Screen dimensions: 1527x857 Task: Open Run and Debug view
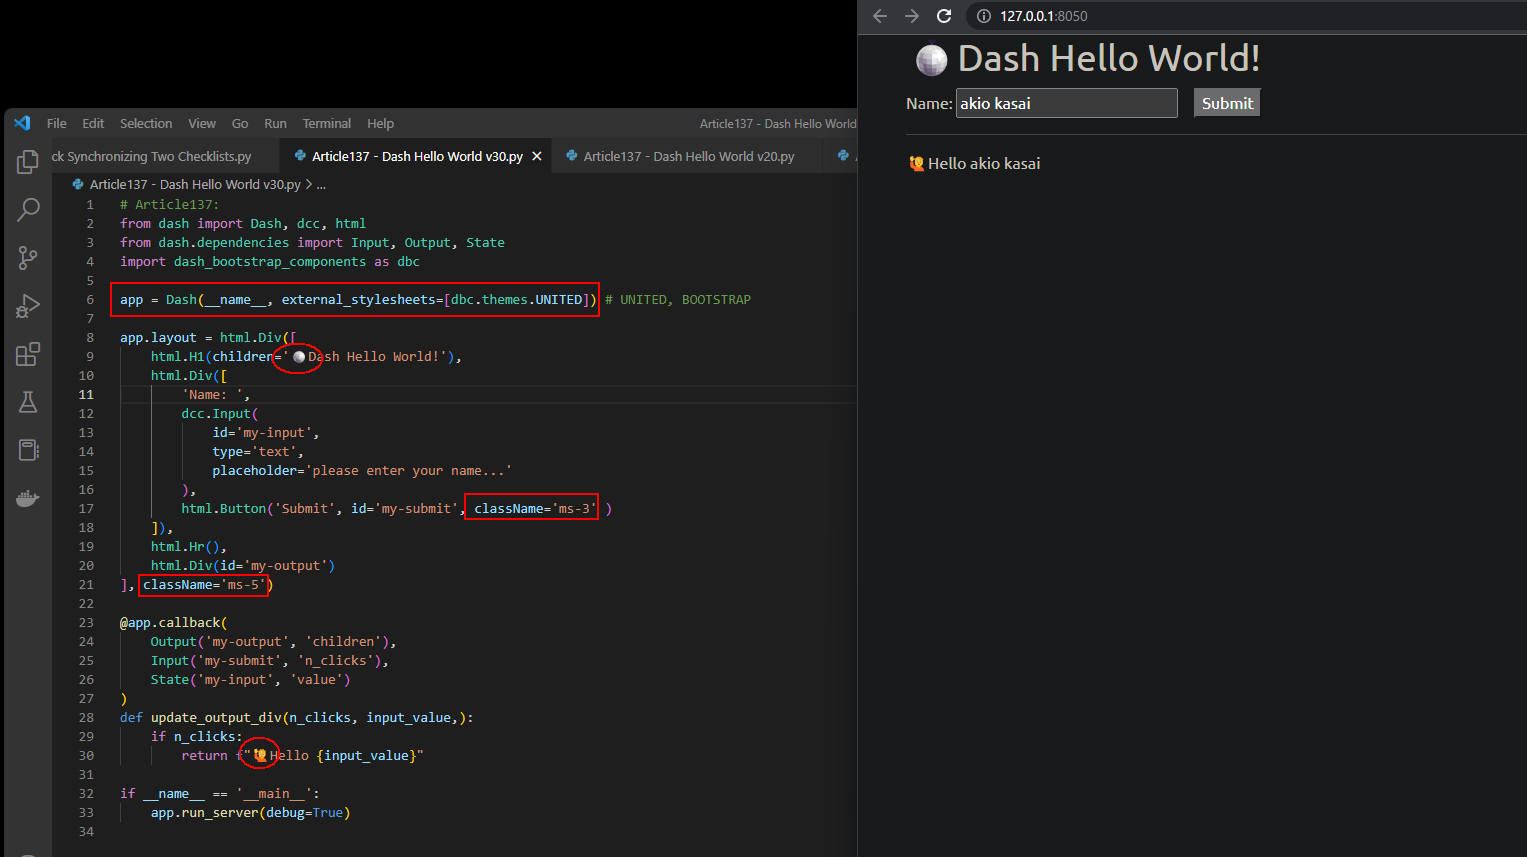pyautogui.click(x=28, y=306)
